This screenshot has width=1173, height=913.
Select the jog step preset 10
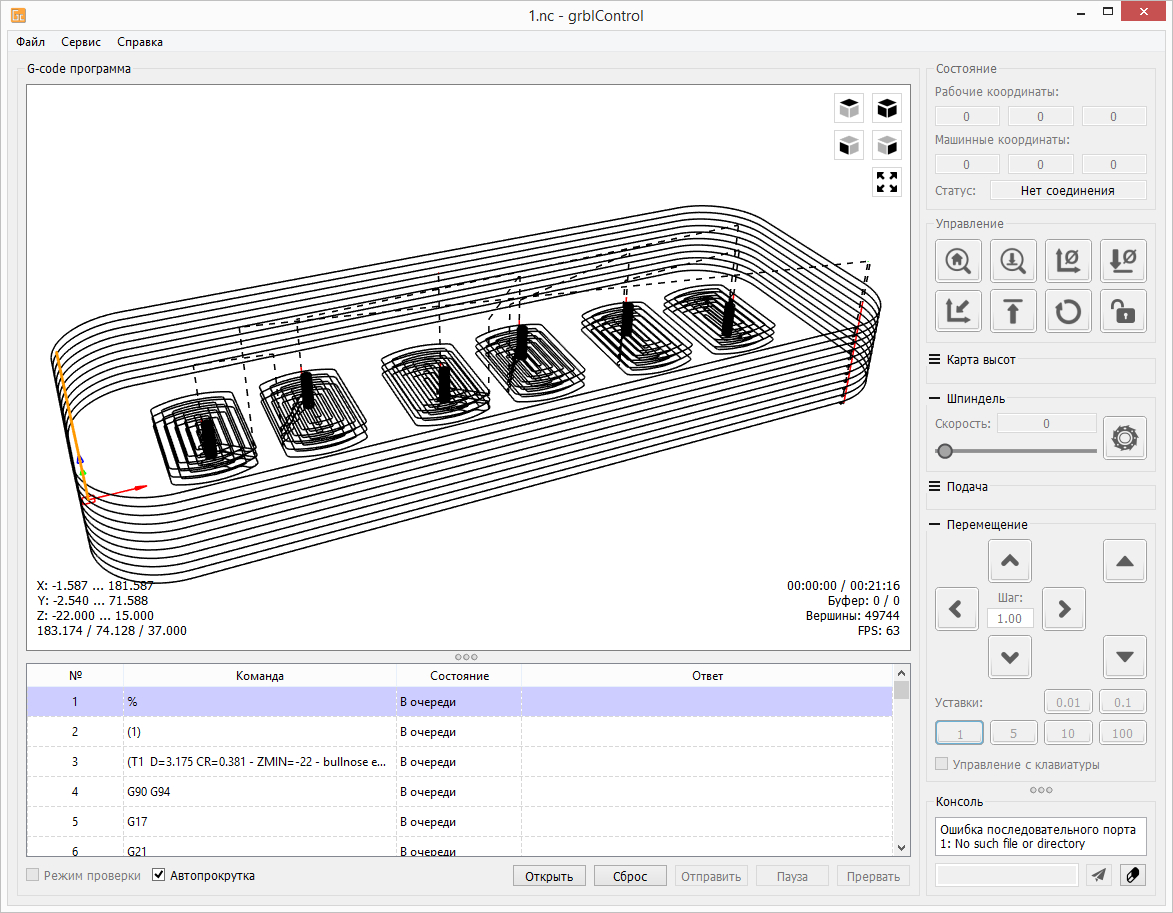(1068, 733)
